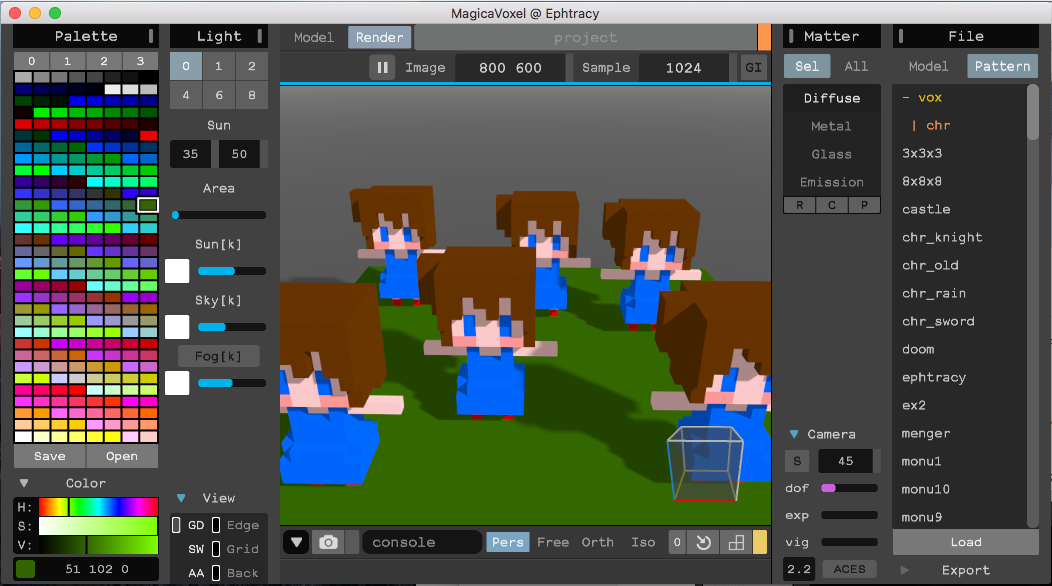The height and width of the screenshot is (586, 1052).
Task: Switch to the Model tab in the top bar
Action: [313, 38]
